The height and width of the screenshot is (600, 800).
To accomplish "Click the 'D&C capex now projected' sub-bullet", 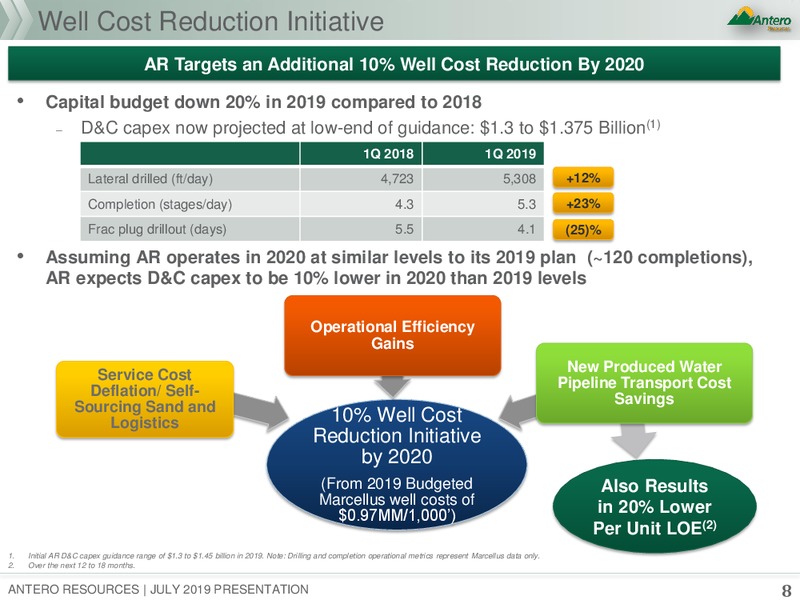I will (370, 128).
